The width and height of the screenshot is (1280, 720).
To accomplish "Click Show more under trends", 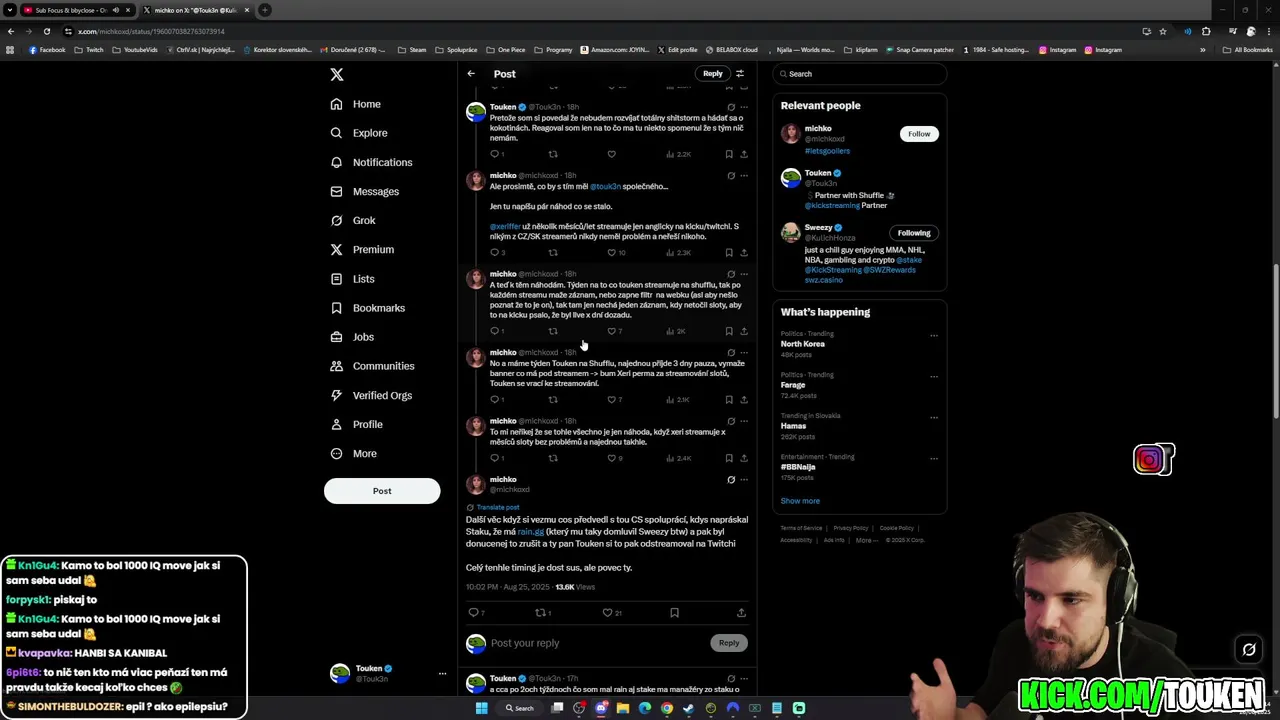I will pos(800,501).
